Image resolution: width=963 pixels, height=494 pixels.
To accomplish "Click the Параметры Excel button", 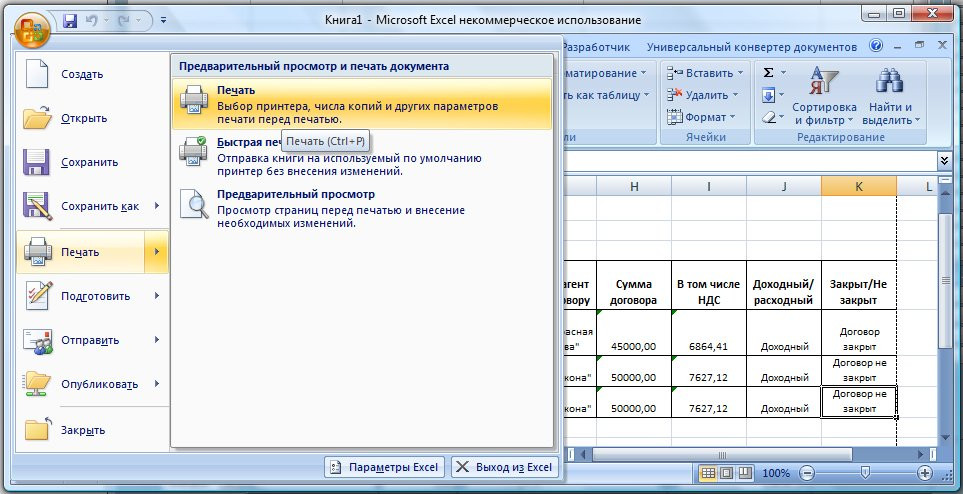I will coord(385,467).
